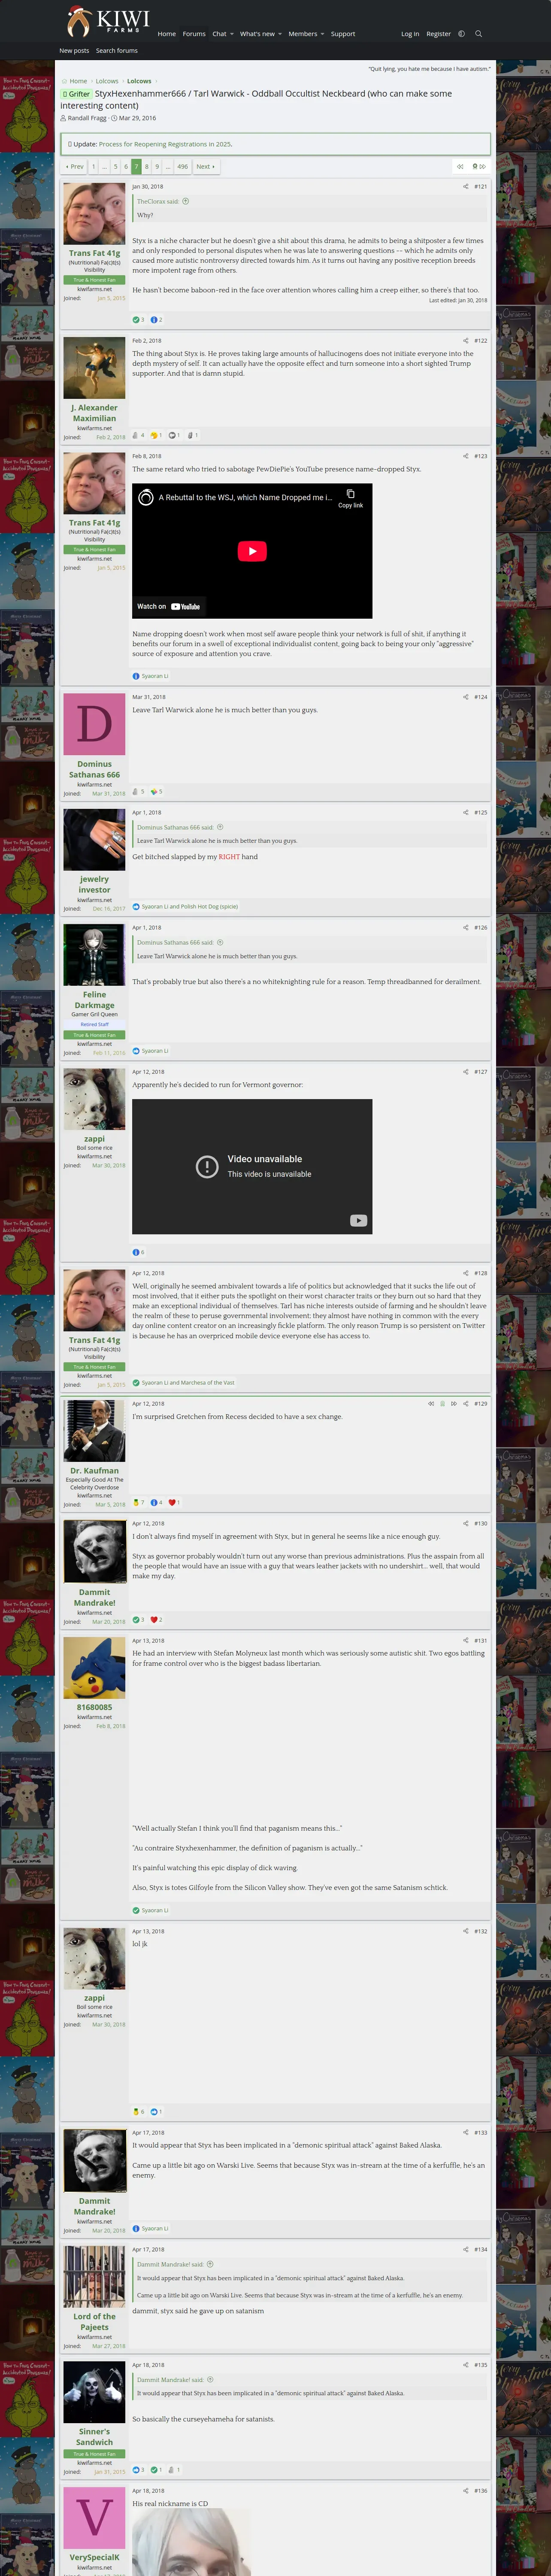Image resolution: width=551 pixels, height=2576 pixels.
Task: Click the Home breadcrumb link
Action: (78, 81)
